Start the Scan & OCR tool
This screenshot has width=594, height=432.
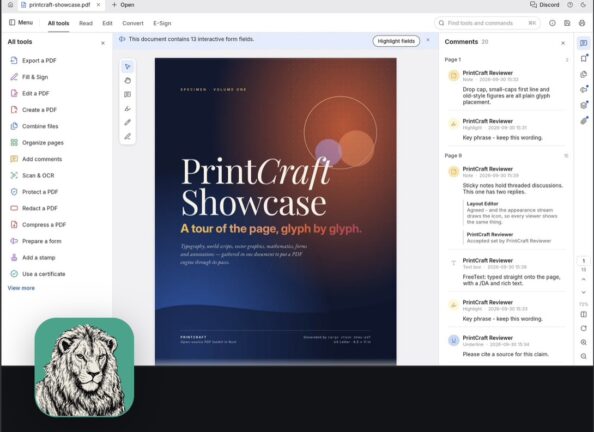pyautogui.click(x=33, y=175)
